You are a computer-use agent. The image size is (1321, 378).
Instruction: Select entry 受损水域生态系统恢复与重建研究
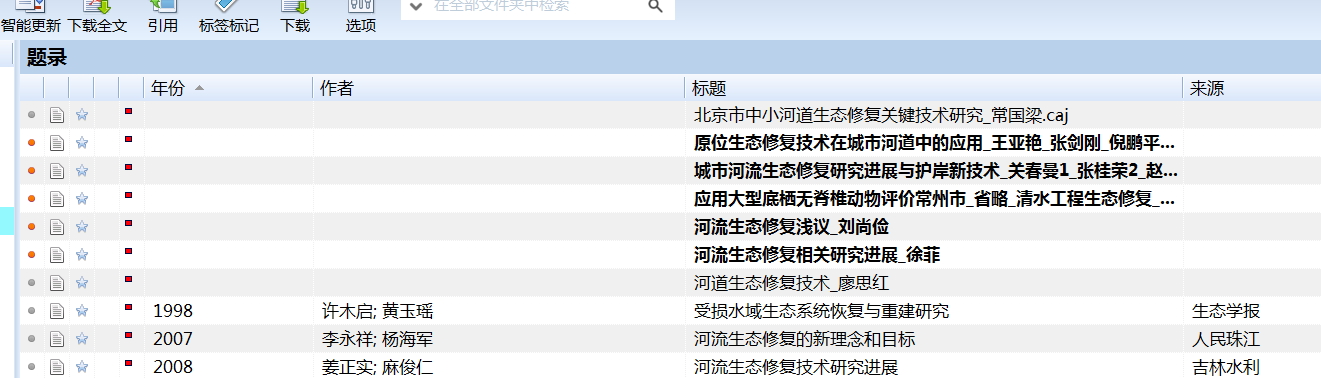(821, 311)
